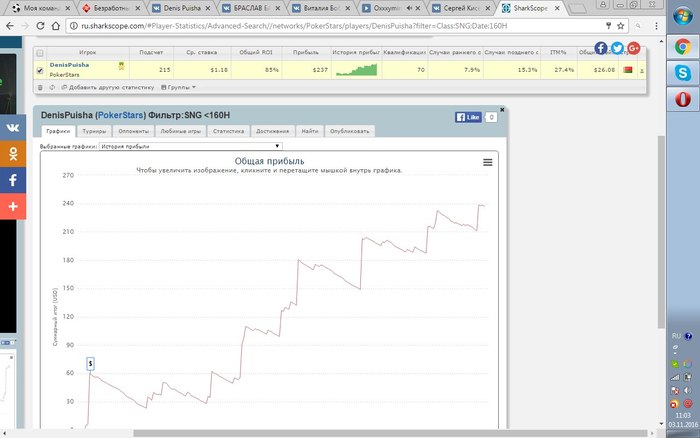Click the network signal tray icon
700x438 pixels.
pos(675,377)
